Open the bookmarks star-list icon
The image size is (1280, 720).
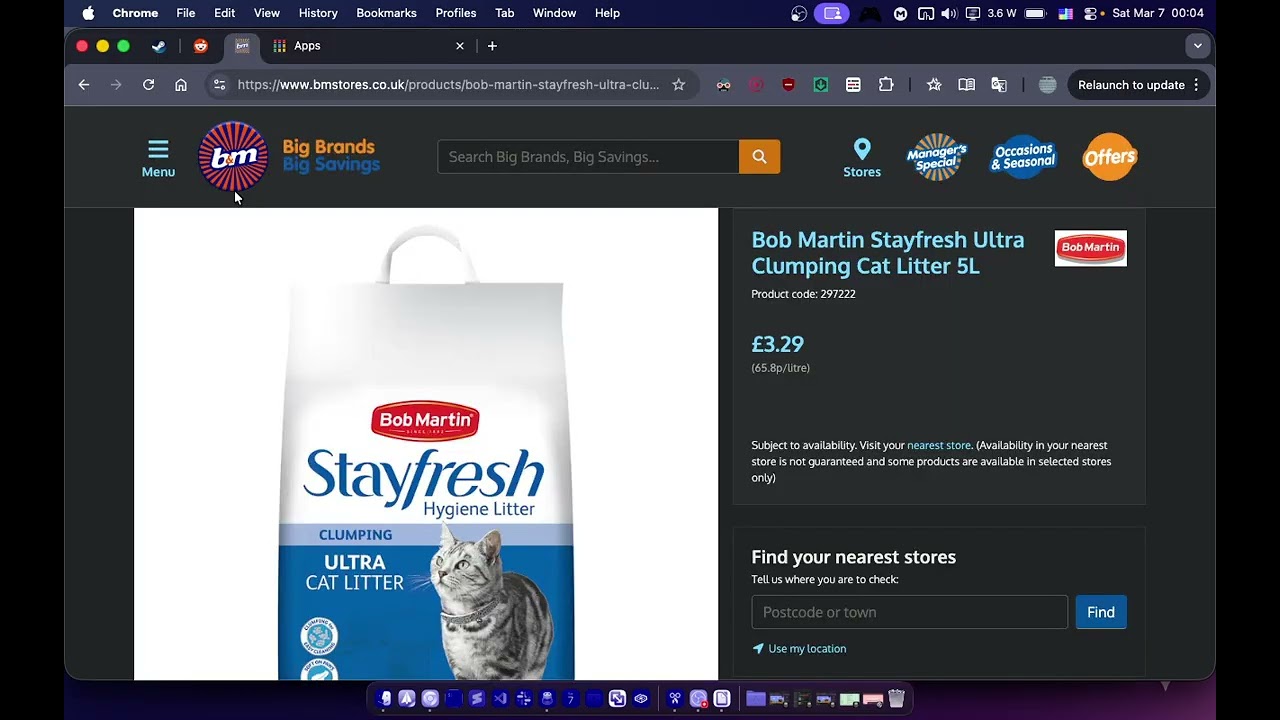point(934,85)
